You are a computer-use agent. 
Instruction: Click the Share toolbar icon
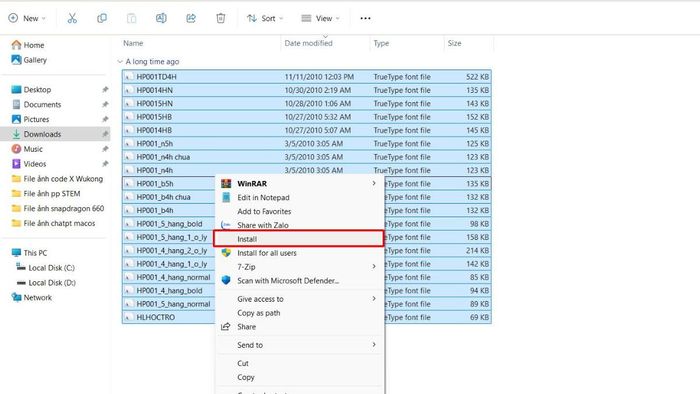[191, 18]
